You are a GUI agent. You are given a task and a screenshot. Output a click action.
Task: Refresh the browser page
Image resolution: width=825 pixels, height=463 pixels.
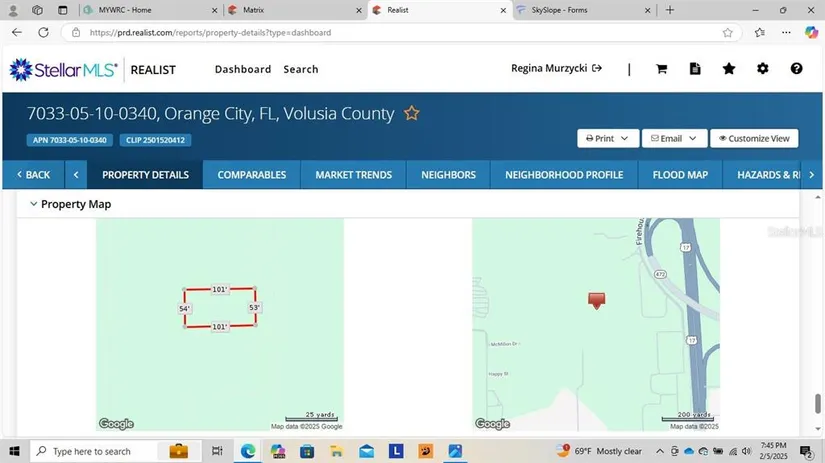pos(43,32)
